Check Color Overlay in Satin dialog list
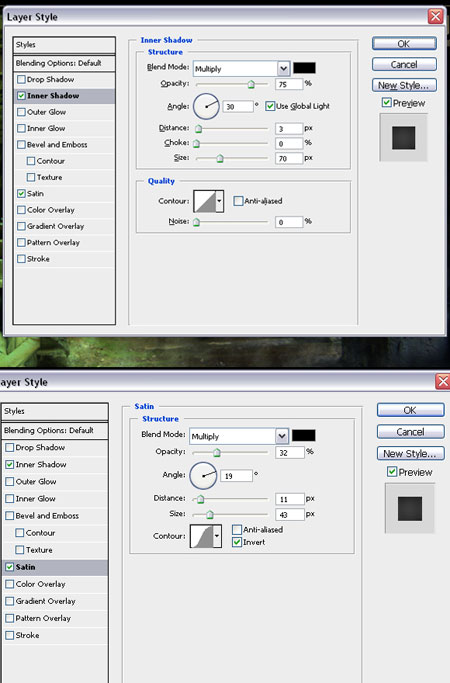The width and height of the screenshot is (450, 683). [10, 584]
